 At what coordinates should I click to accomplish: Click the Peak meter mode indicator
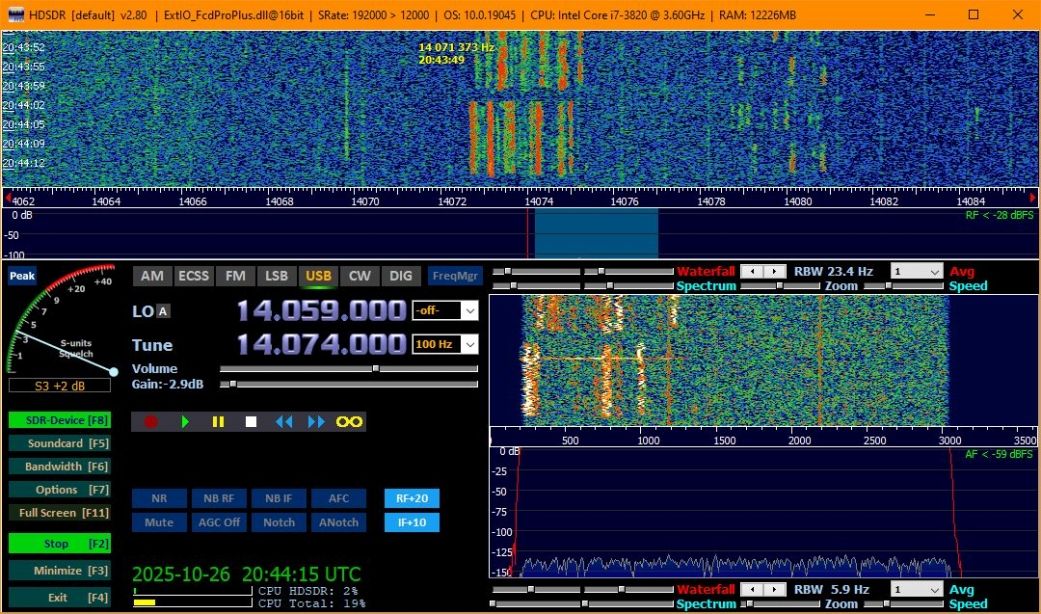click(x=22, y=276)
